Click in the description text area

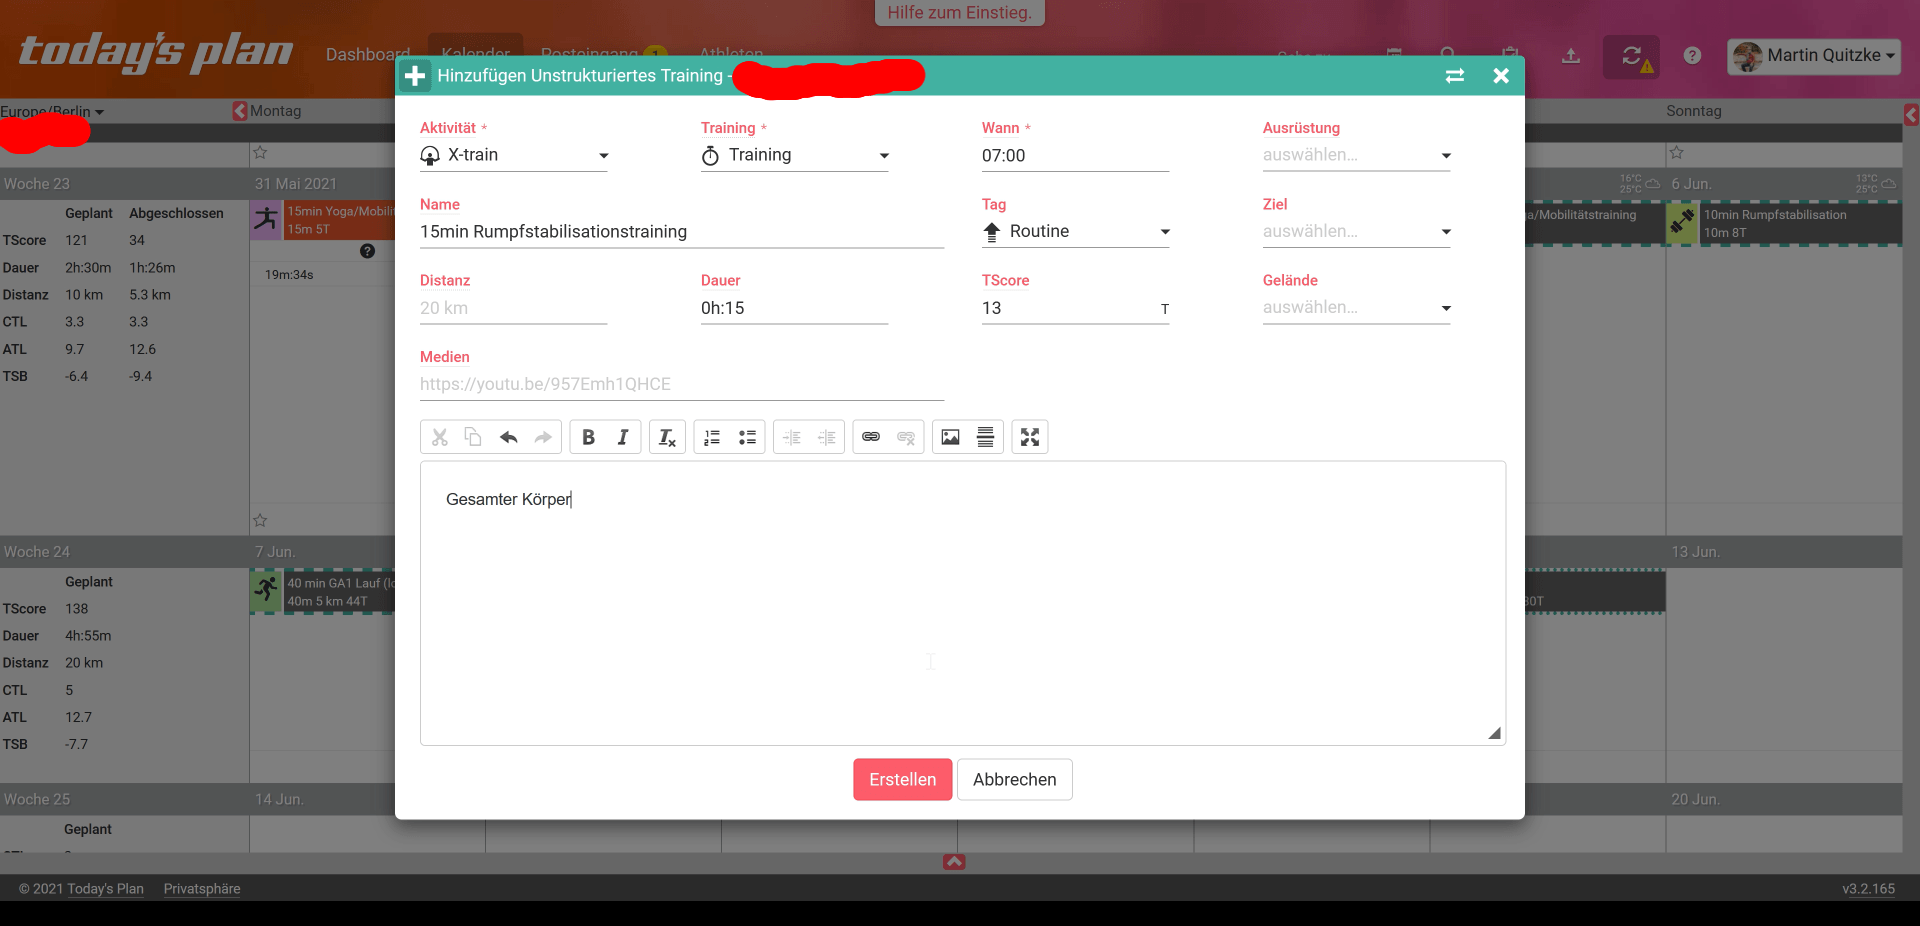coord(963,603)
